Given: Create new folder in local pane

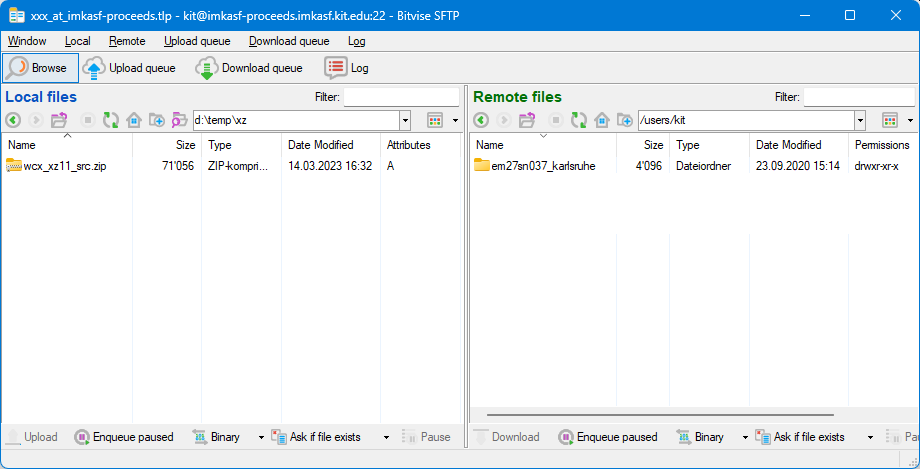Looking at the screenshot, I should 157,120.
